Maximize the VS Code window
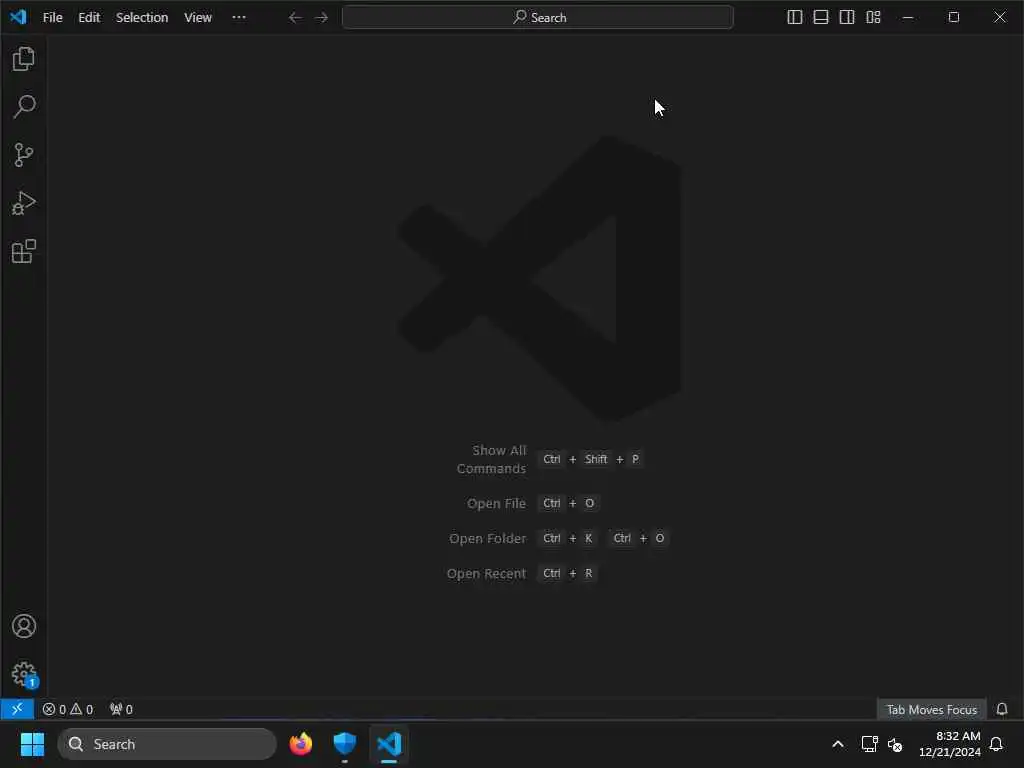 tap(954, 18)
